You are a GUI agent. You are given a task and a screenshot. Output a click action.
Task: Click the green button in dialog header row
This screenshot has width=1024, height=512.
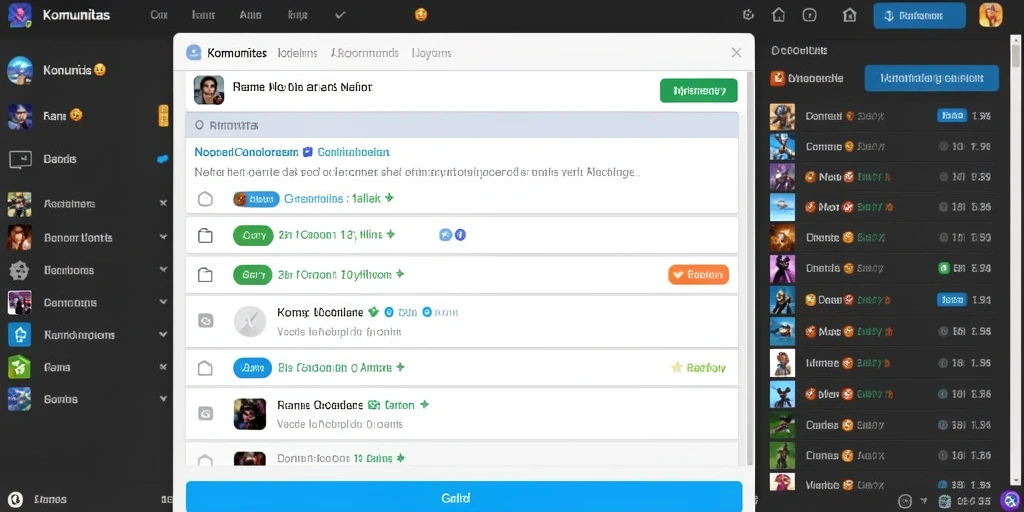coord(699,91)
